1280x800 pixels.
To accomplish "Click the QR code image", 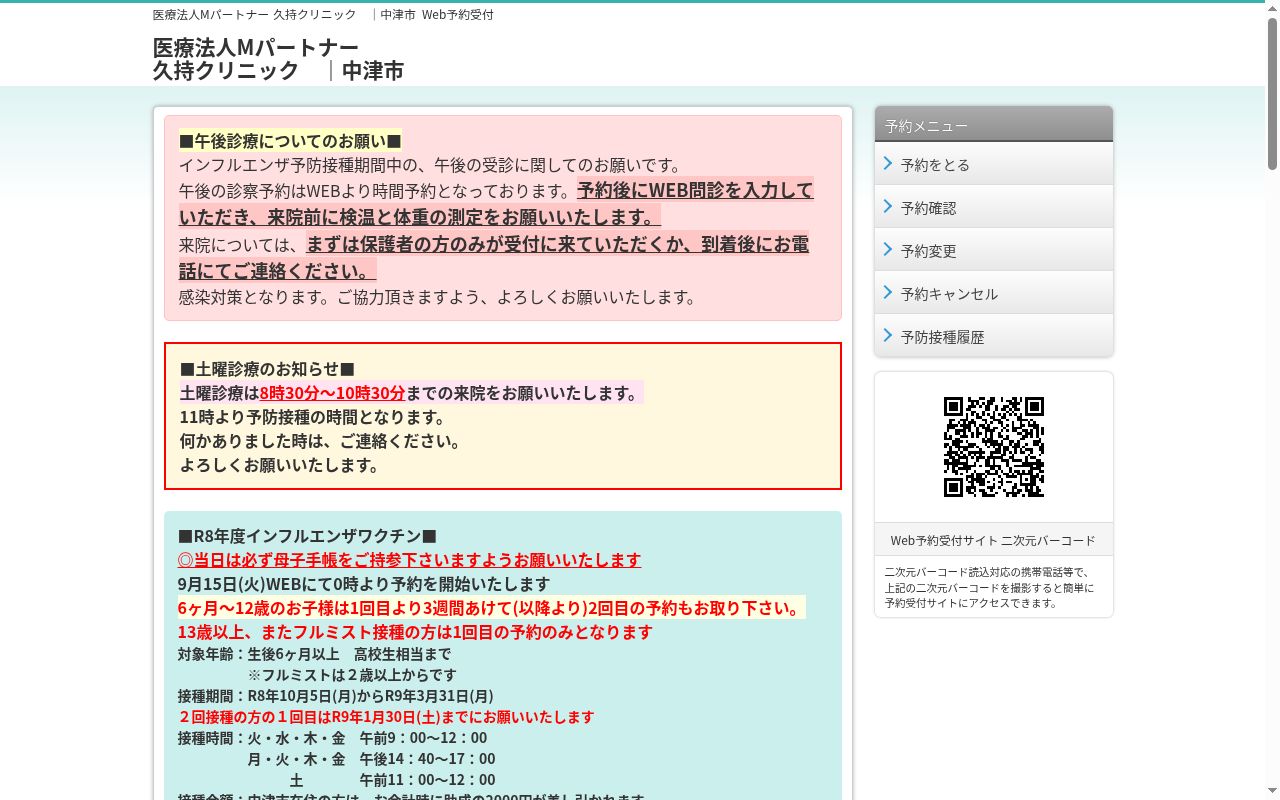I will tap(994, 447).
